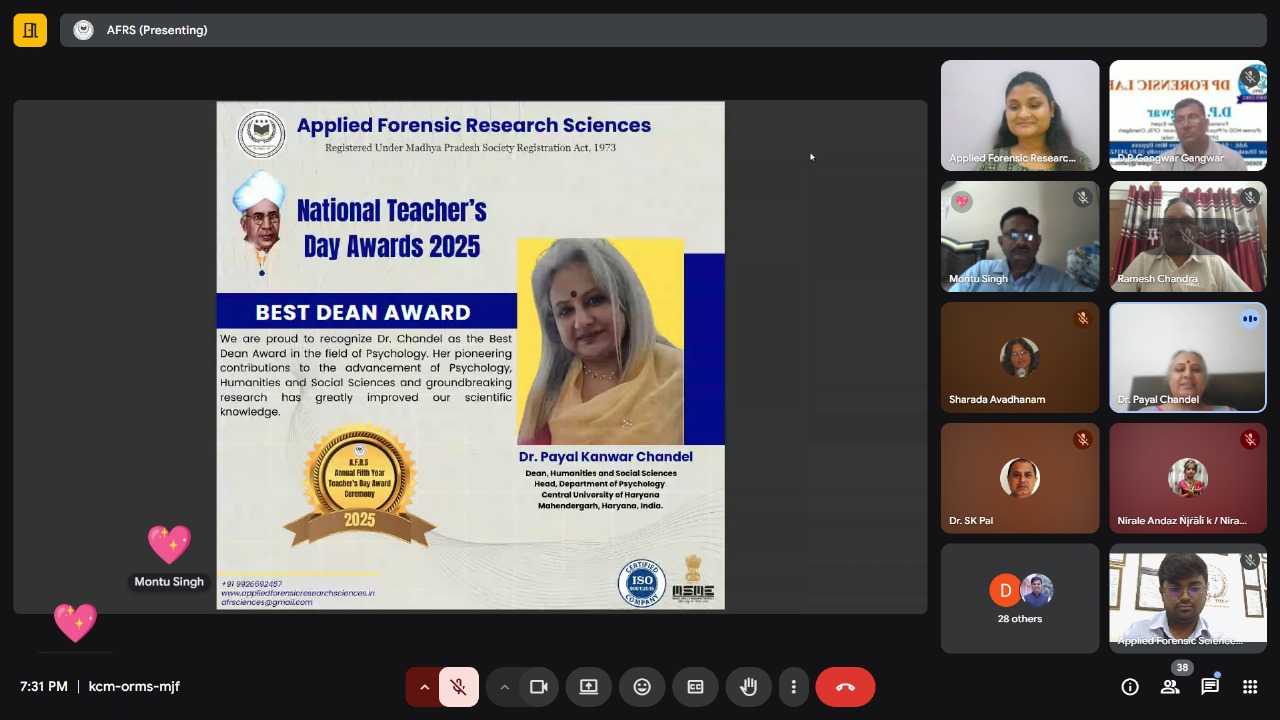Click muted mic icon on Dr. SK Pal tile

pyautogui.click(x=1082, y=440)
